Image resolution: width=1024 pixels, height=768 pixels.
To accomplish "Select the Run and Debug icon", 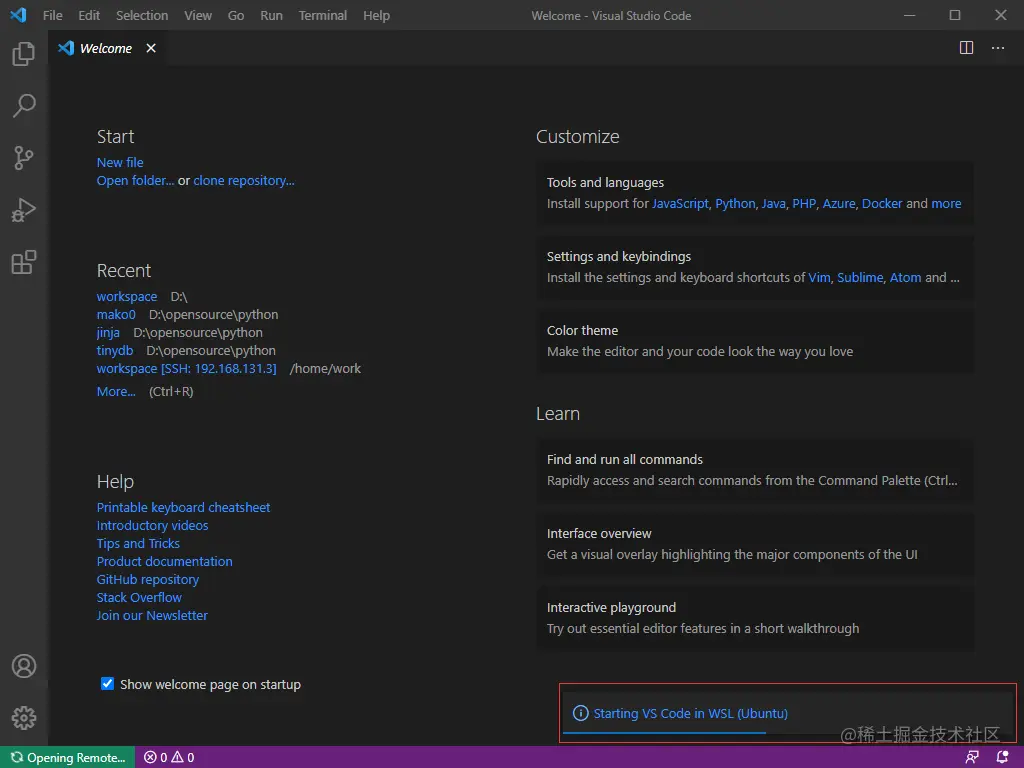I will point(23,210).
